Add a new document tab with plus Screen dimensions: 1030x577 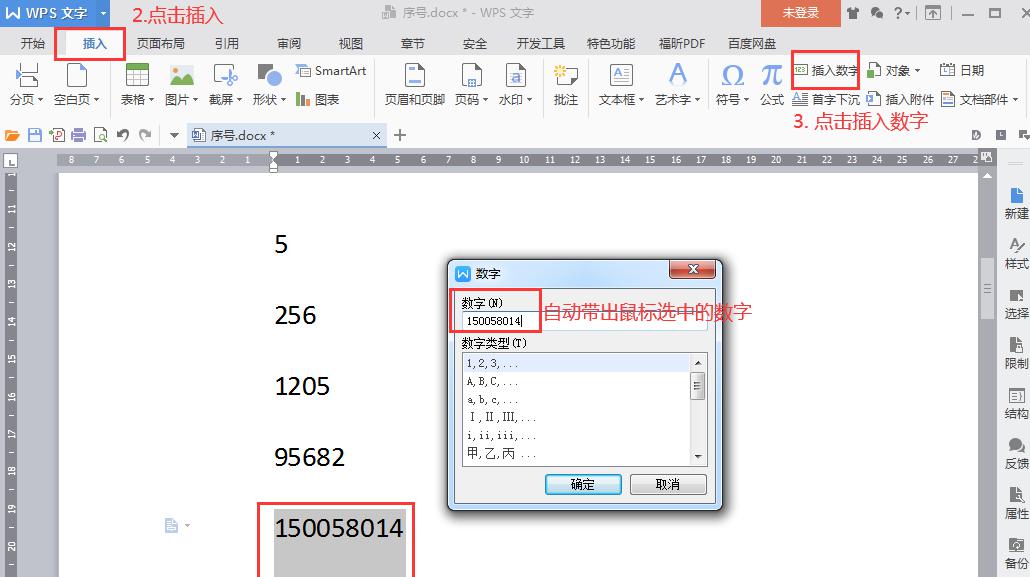click(x=399, y=135)
